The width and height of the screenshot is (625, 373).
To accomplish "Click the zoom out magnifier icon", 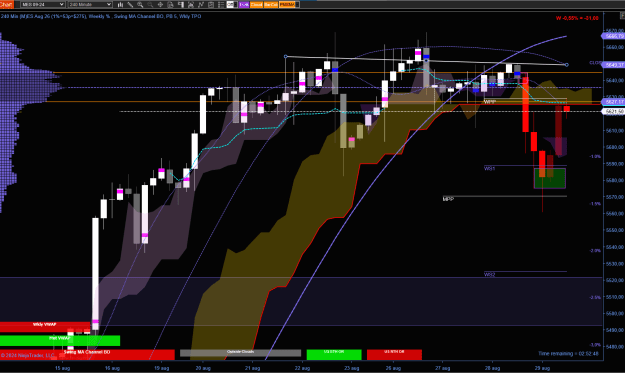I will click(150, 5).
